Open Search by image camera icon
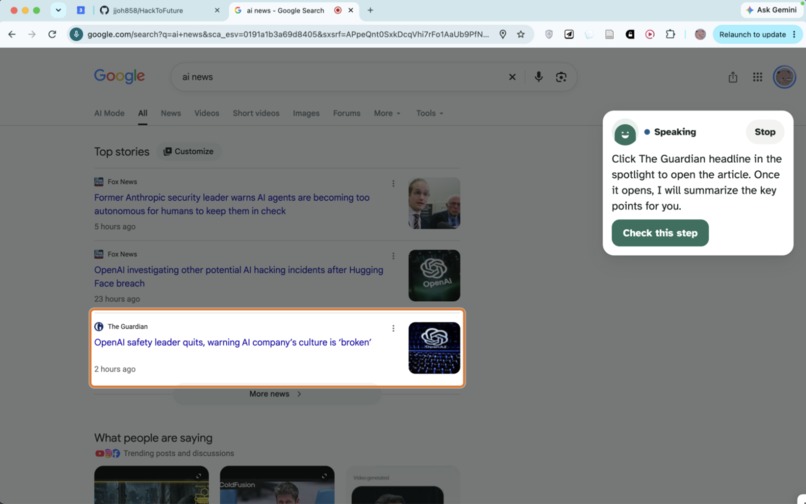 point(561,77)
